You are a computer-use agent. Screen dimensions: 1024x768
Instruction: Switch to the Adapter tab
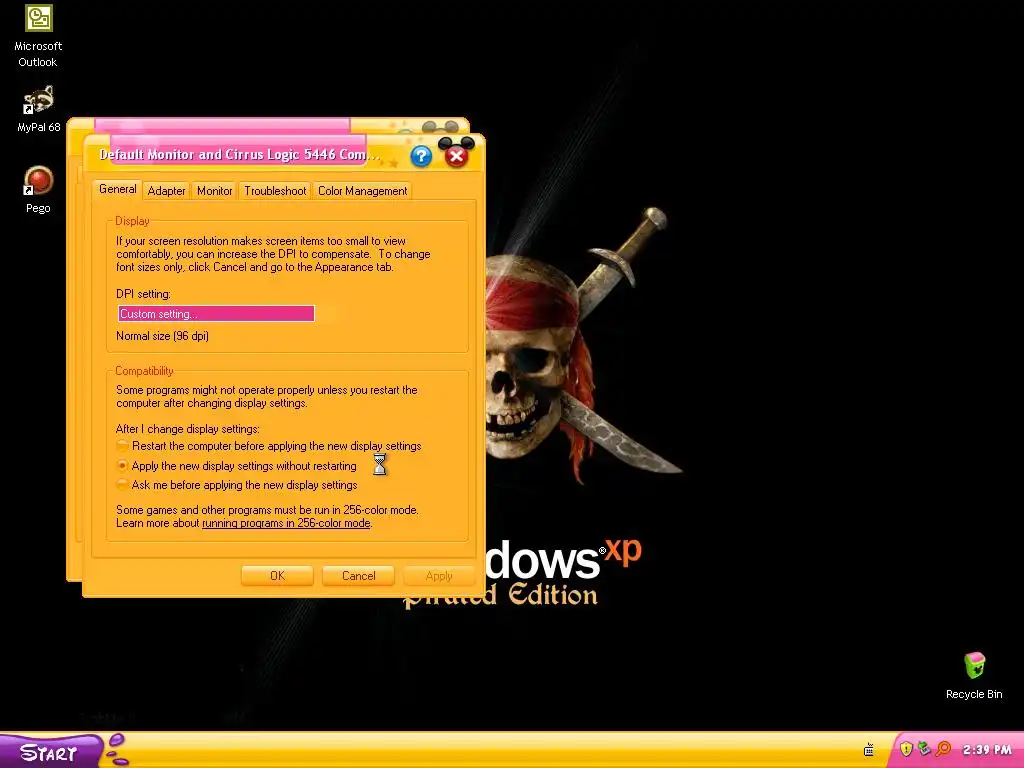[x=166, y=191]
